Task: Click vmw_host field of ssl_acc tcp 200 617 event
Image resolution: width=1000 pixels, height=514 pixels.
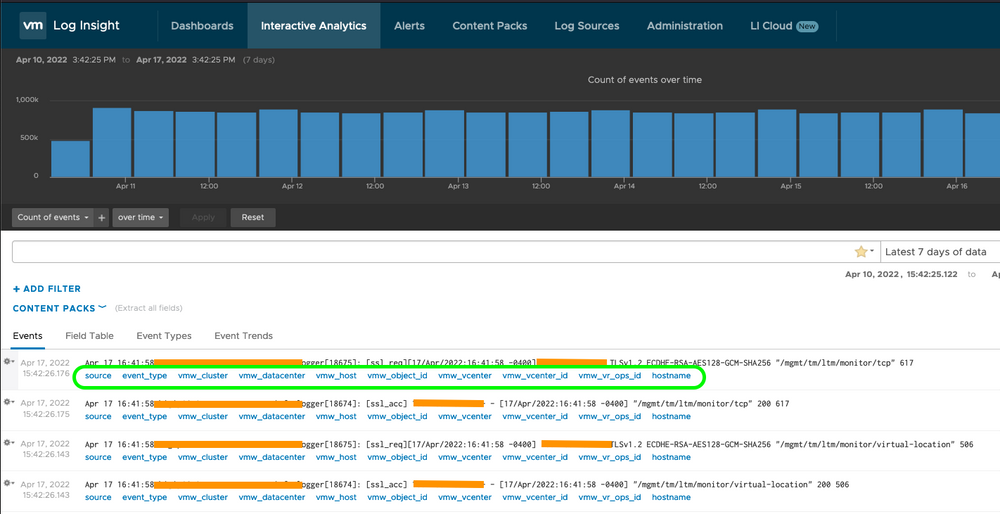Action: click(337, 416)
